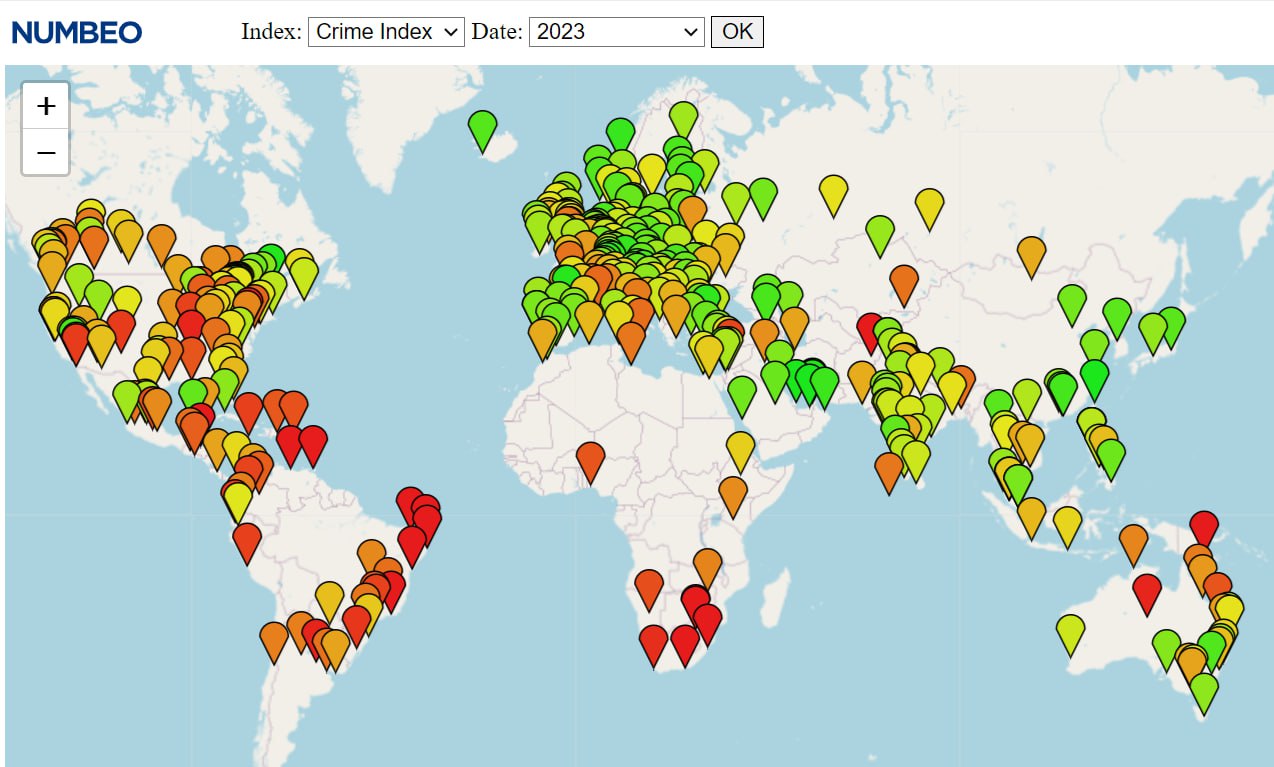
Task: Pick the yellow-green marker in Western Australia
Action: click(x=1070, y=632)
